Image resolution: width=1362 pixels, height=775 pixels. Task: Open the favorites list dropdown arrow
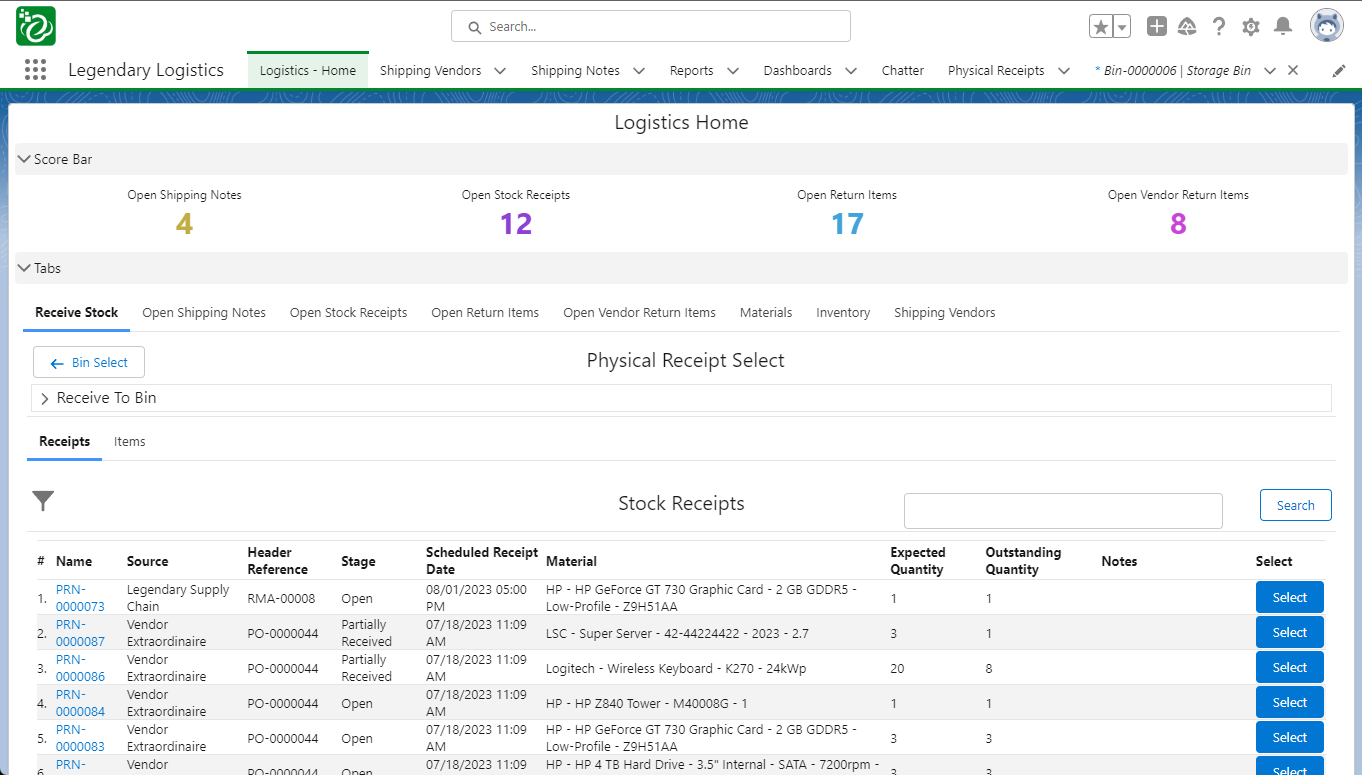[1122, 27]
